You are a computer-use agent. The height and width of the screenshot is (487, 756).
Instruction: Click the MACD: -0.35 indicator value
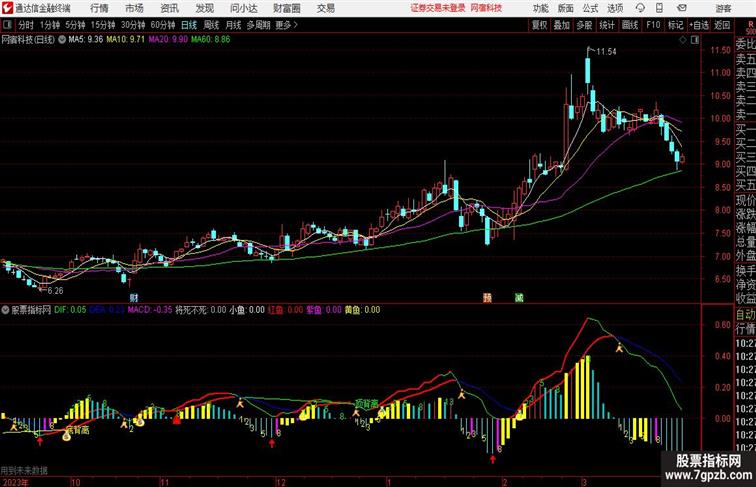(150, 310)
